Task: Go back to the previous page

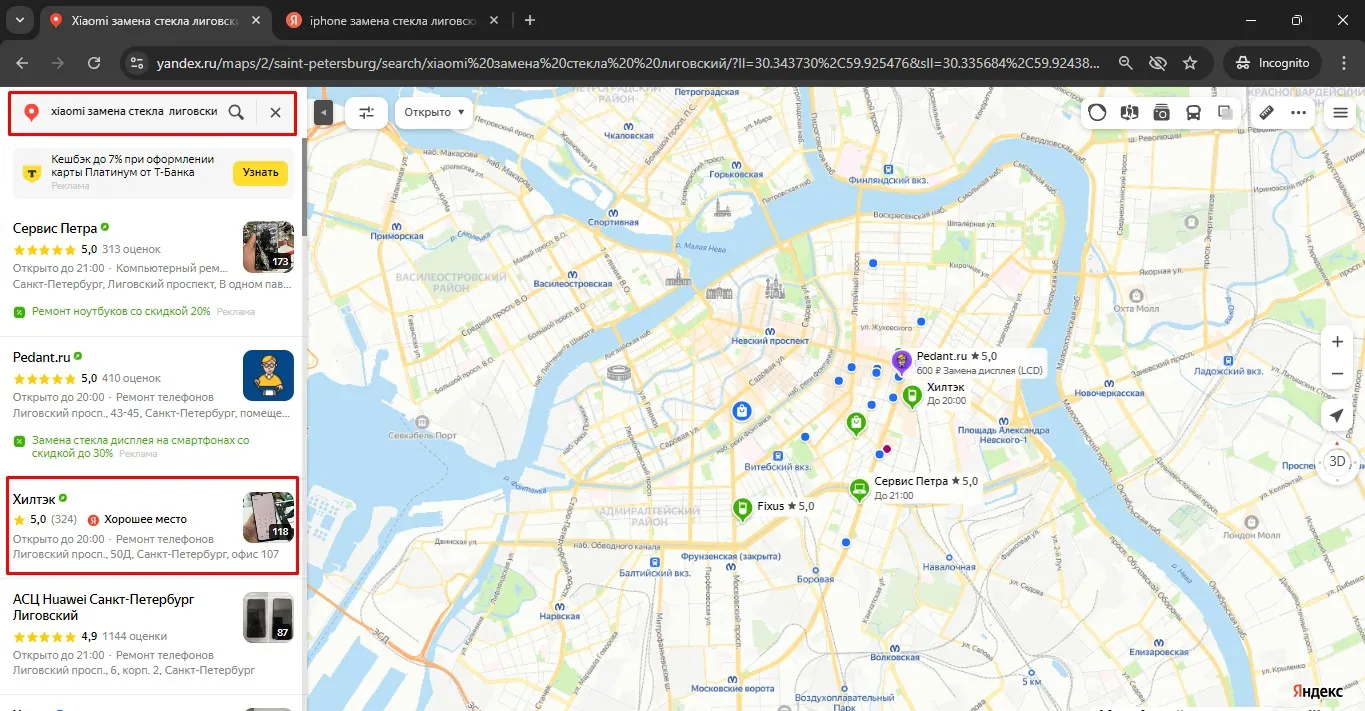Action: 22,62
